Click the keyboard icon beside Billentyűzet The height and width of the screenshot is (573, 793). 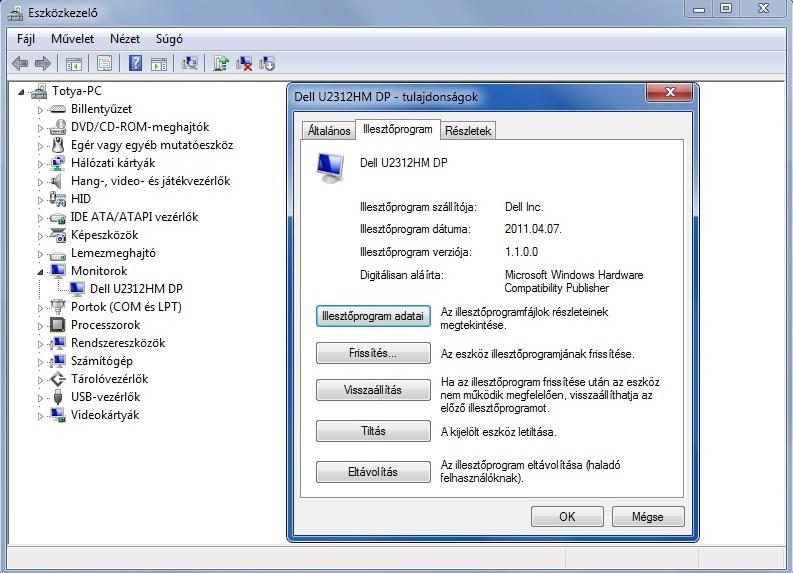pyautogui.click(x=58, y=109)
